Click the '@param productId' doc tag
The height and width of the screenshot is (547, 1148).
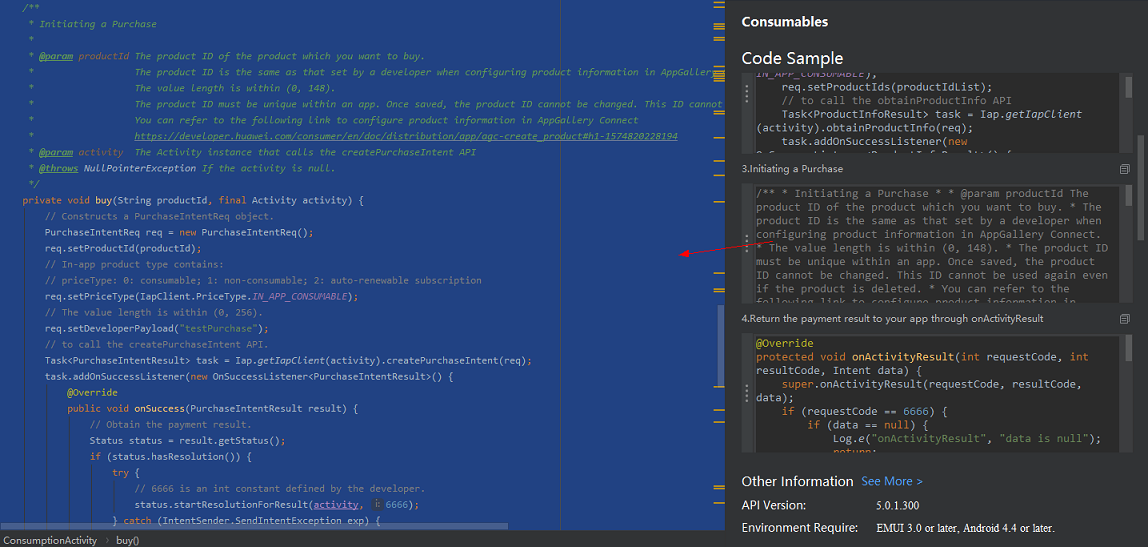tap(83, 56)
